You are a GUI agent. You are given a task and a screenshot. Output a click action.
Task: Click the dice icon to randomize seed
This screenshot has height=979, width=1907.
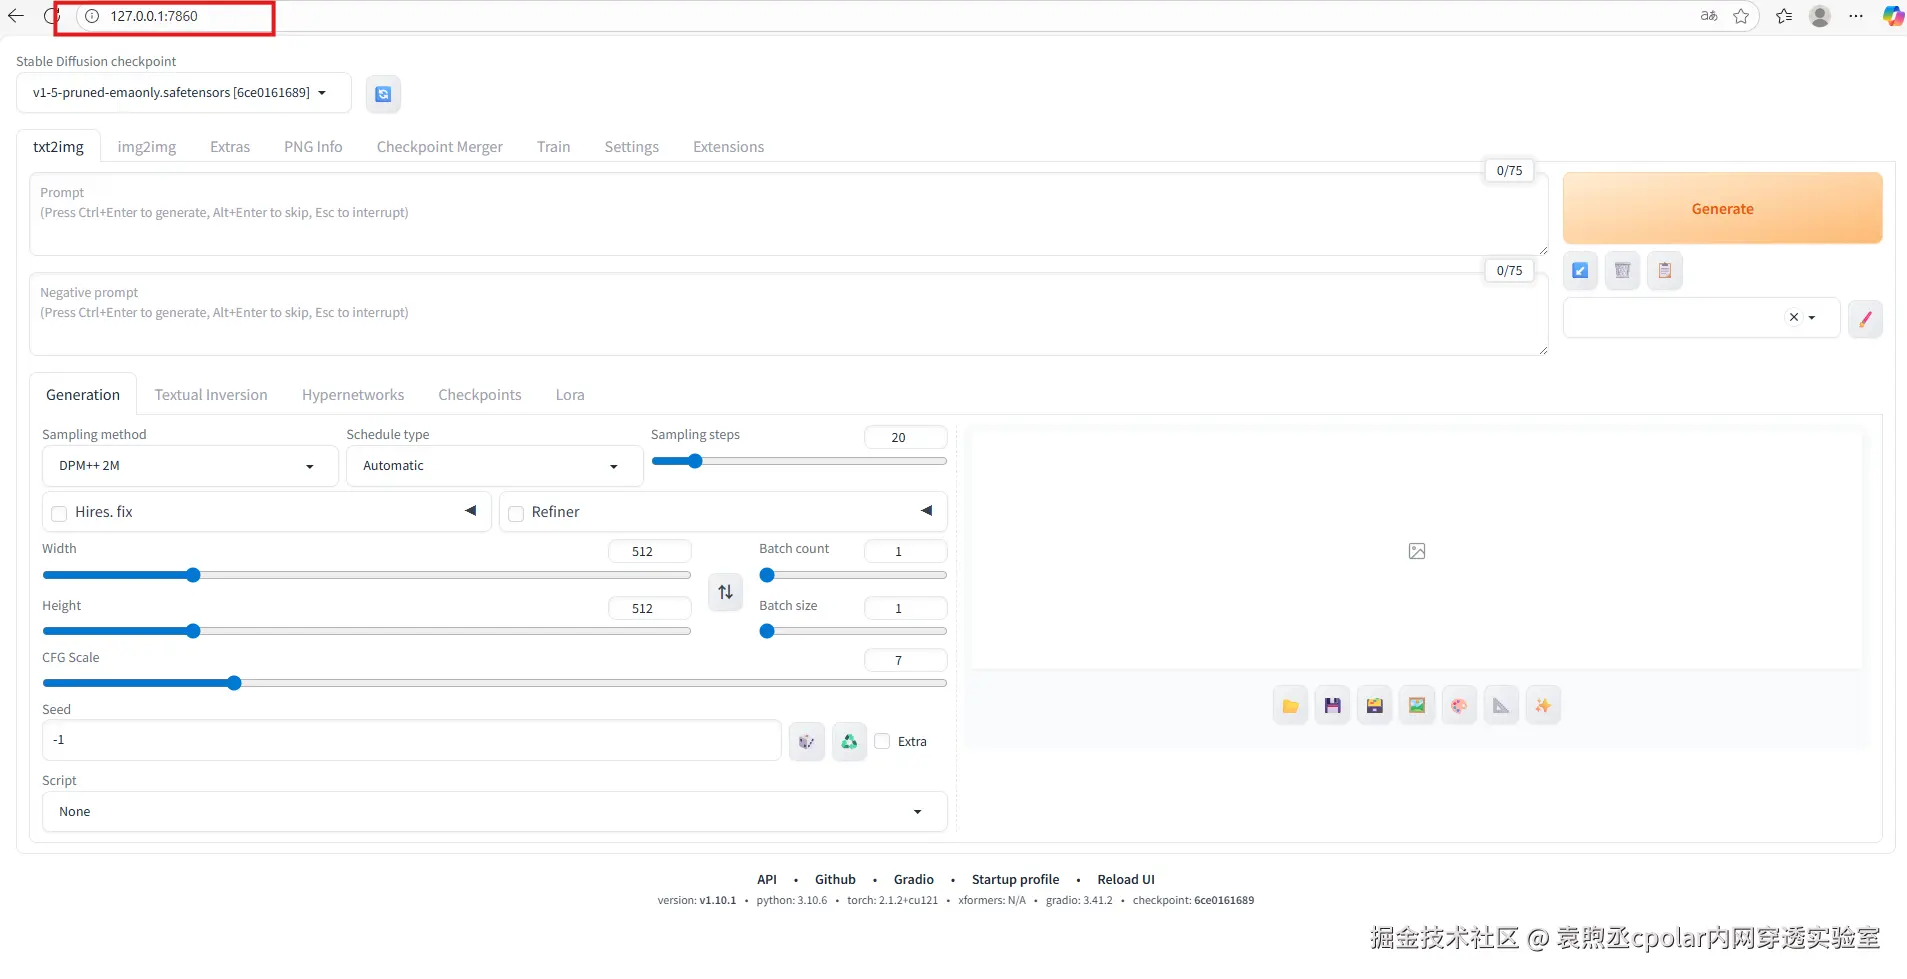coord(806,742)
